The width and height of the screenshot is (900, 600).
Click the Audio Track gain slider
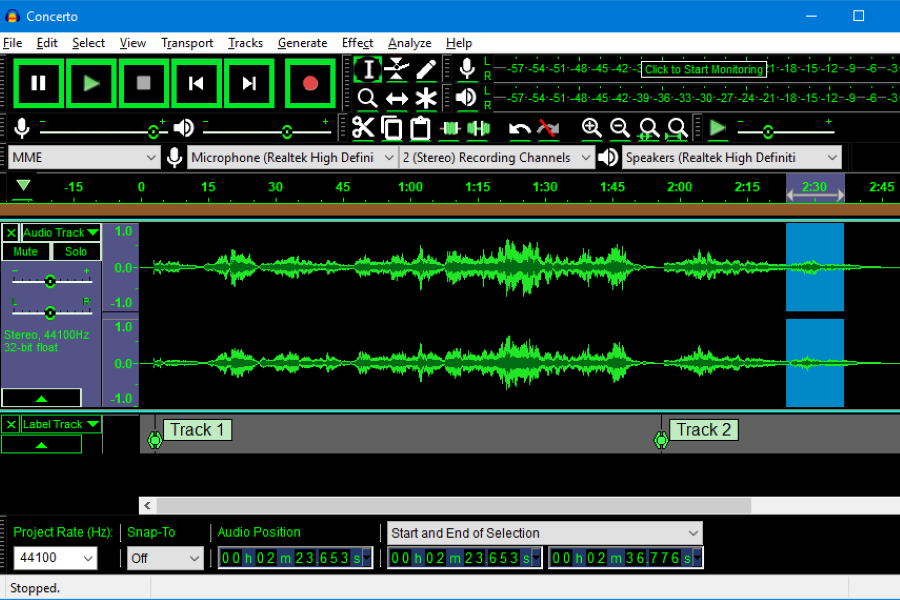coord(52,281)
